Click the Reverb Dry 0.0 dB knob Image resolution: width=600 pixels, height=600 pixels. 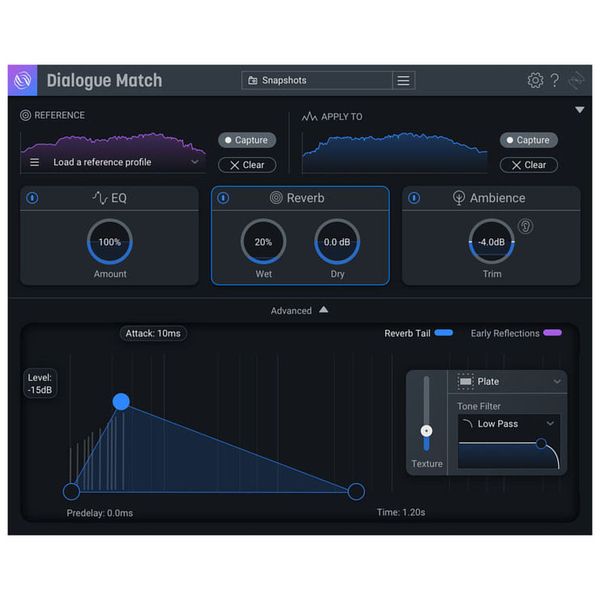click(x=337, y=242)
